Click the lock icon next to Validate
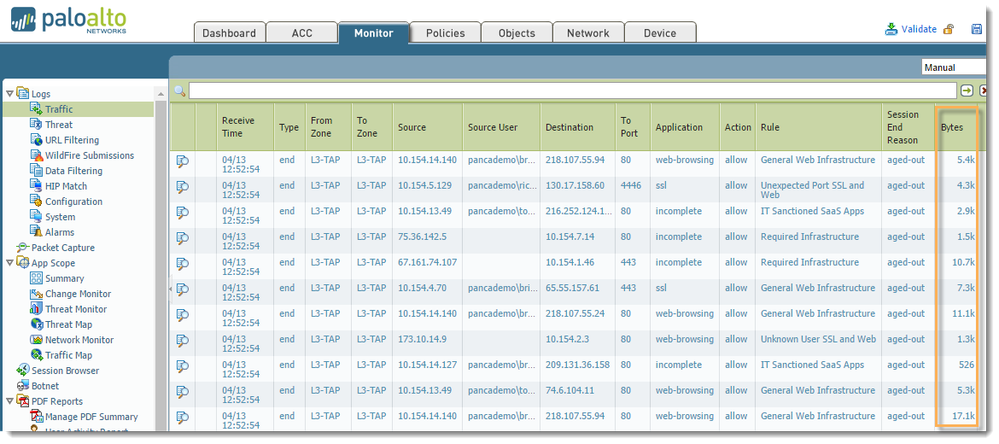The height and width of the screenshot is (444, 999). click(x=949, y=29)
